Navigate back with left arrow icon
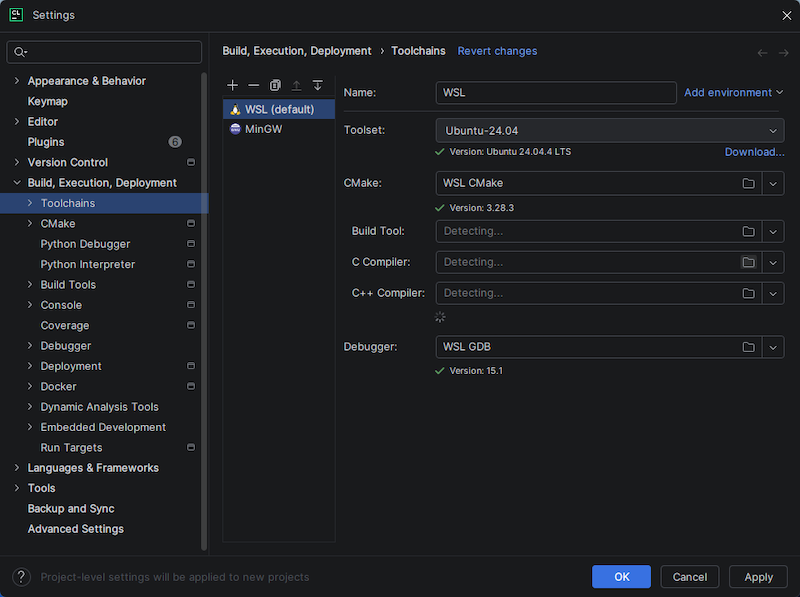Image resolution: width=800 pixels, height=597 pixels. coord(762,53)
